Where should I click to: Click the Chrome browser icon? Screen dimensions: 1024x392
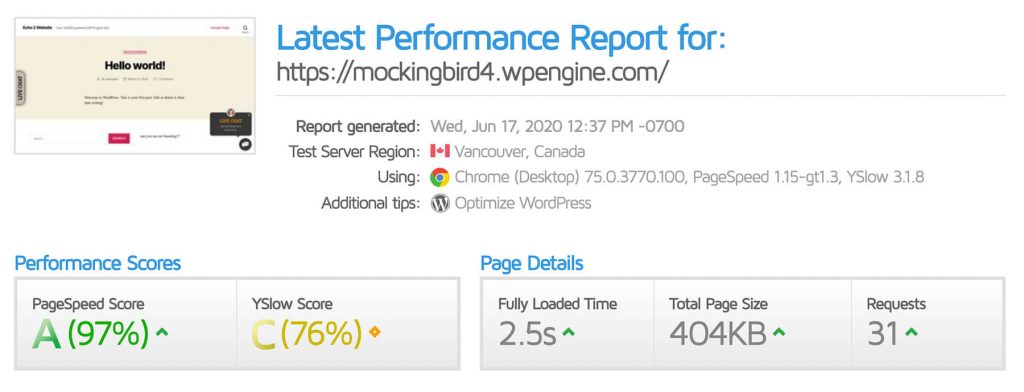[440, 177]
